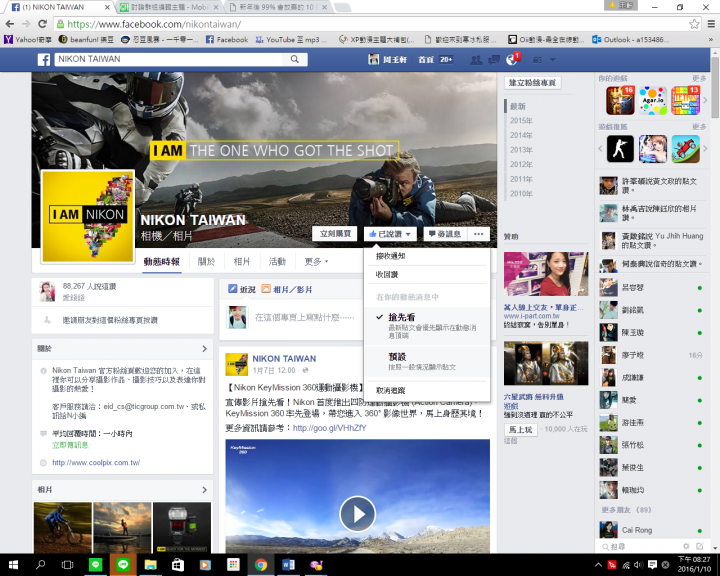Open the Hill Climb racing game icon
This screenshot has height=576, width=720.
tap(686, 148)
